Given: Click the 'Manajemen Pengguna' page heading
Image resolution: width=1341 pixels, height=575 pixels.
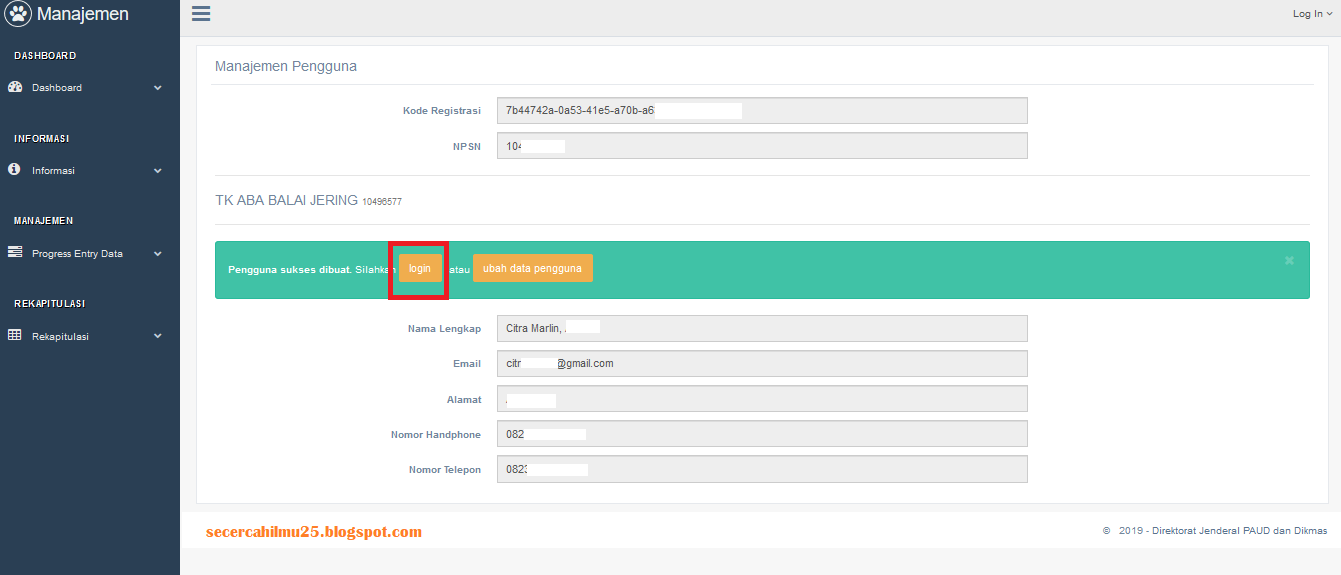Looking at the screenshot, I should 286,66.
